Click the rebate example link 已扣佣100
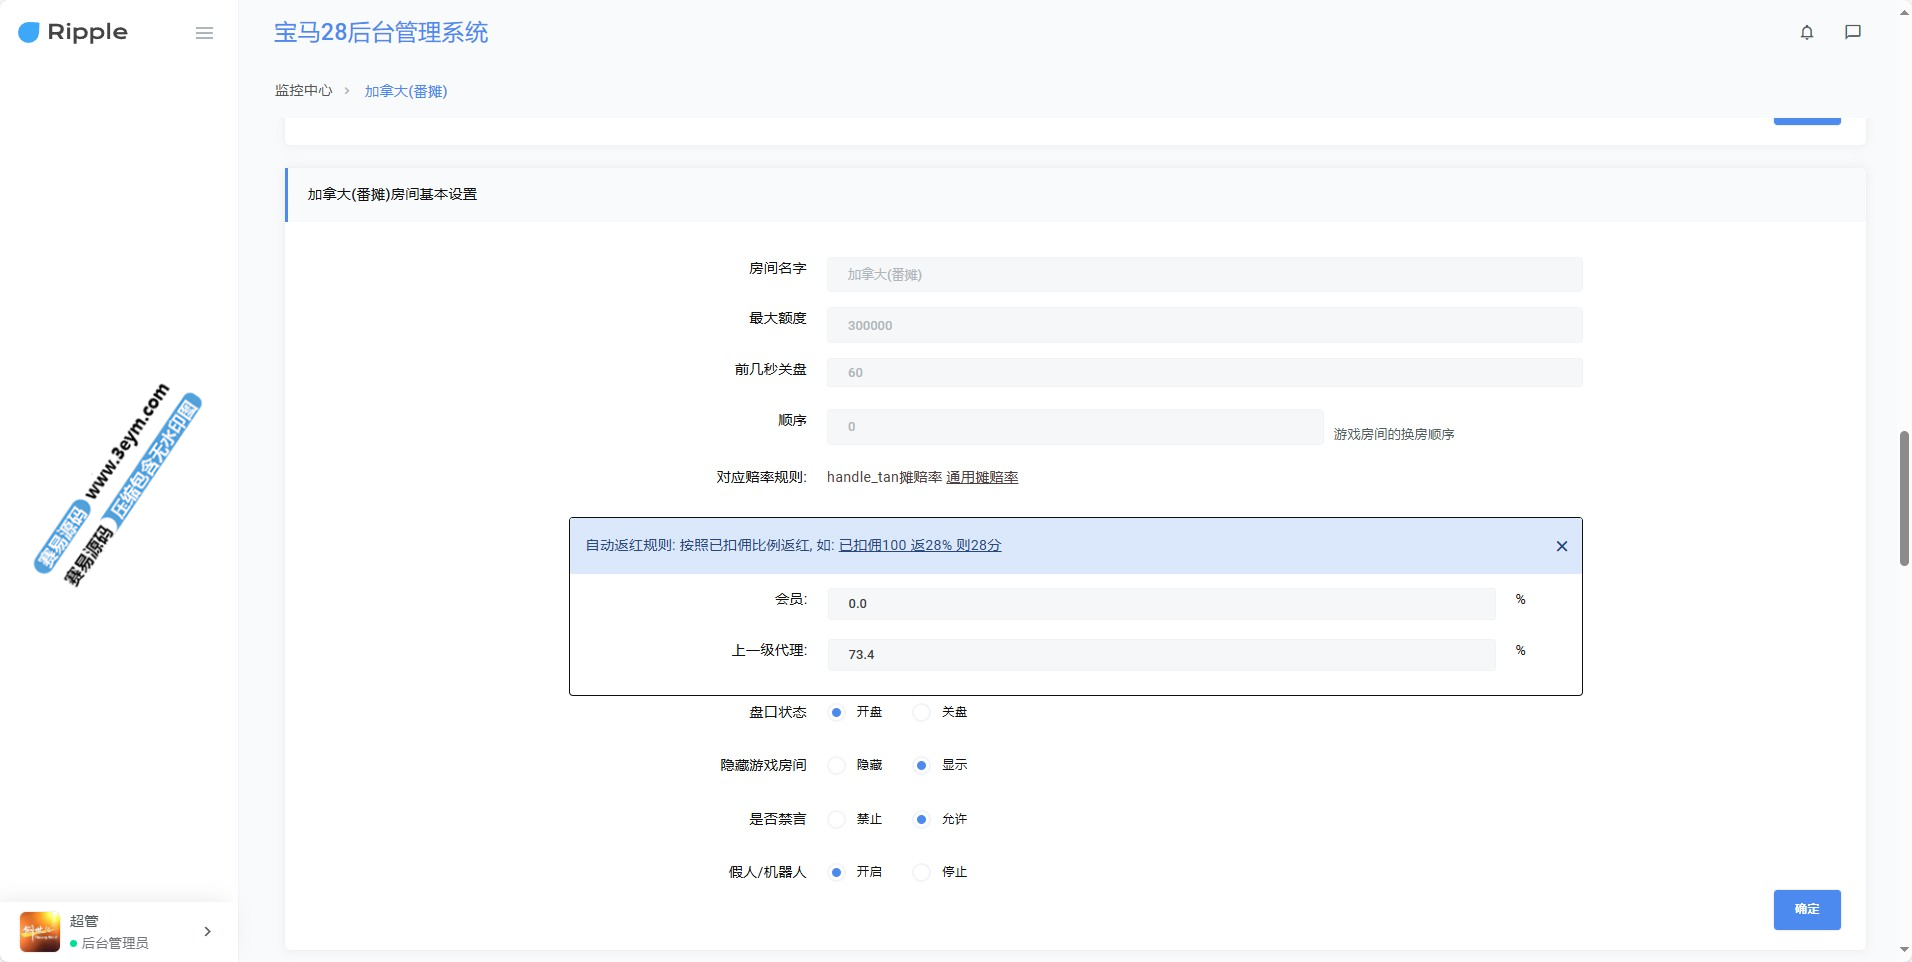The image size is (1912, 962). pos(919,545)
